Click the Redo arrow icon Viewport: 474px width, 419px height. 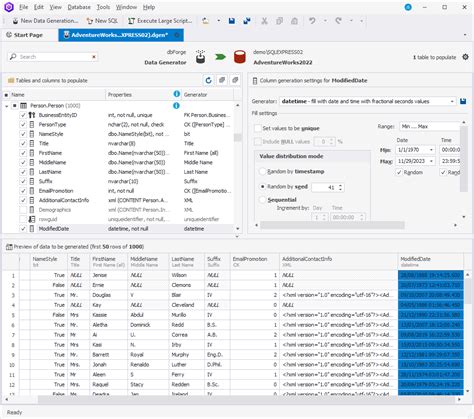point(339,21)
